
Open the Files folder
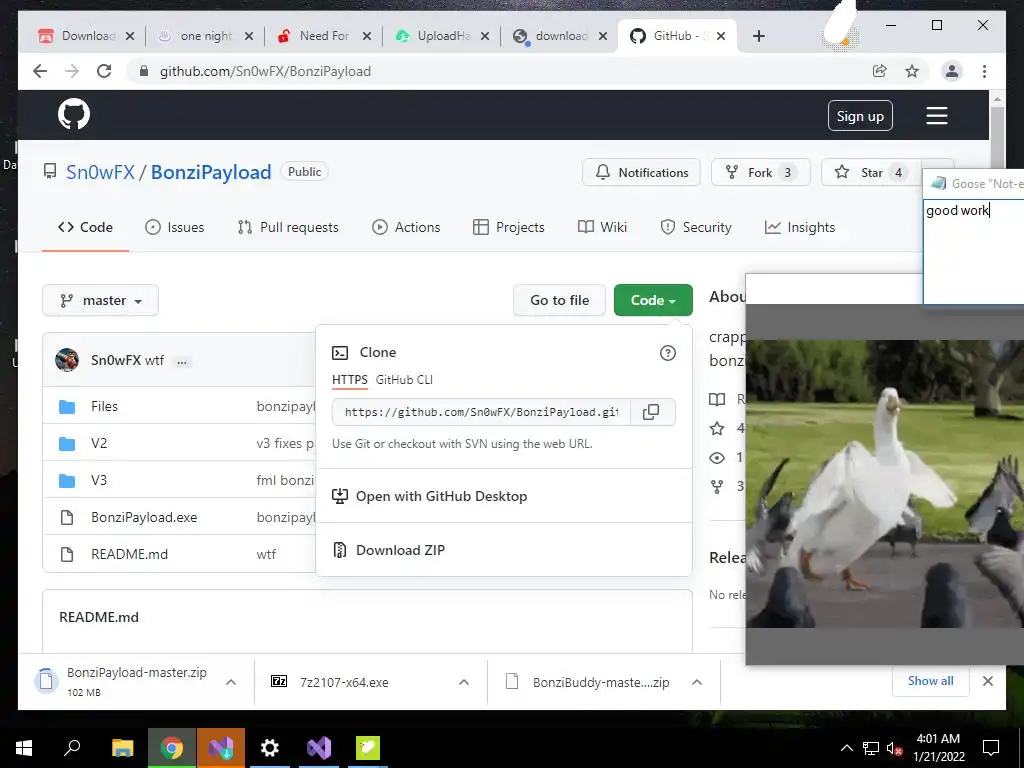pos(104,406)
